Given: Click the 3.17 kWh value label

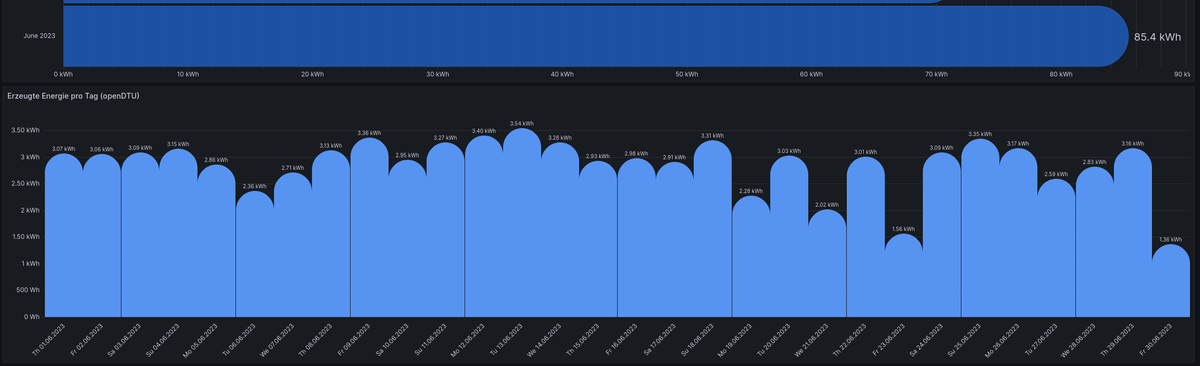Looking at the screenshot, I should 1018,144.
